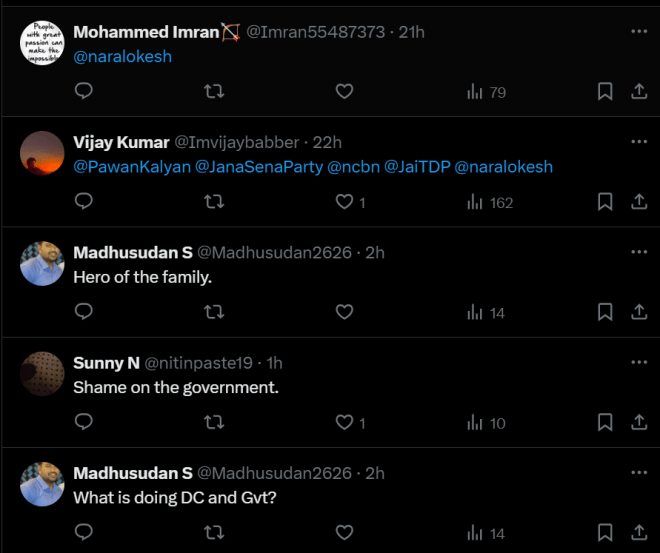This screenshot has height=553, width=660.
Task: Share Mohammed Imran's tweet
Action: 639,92
